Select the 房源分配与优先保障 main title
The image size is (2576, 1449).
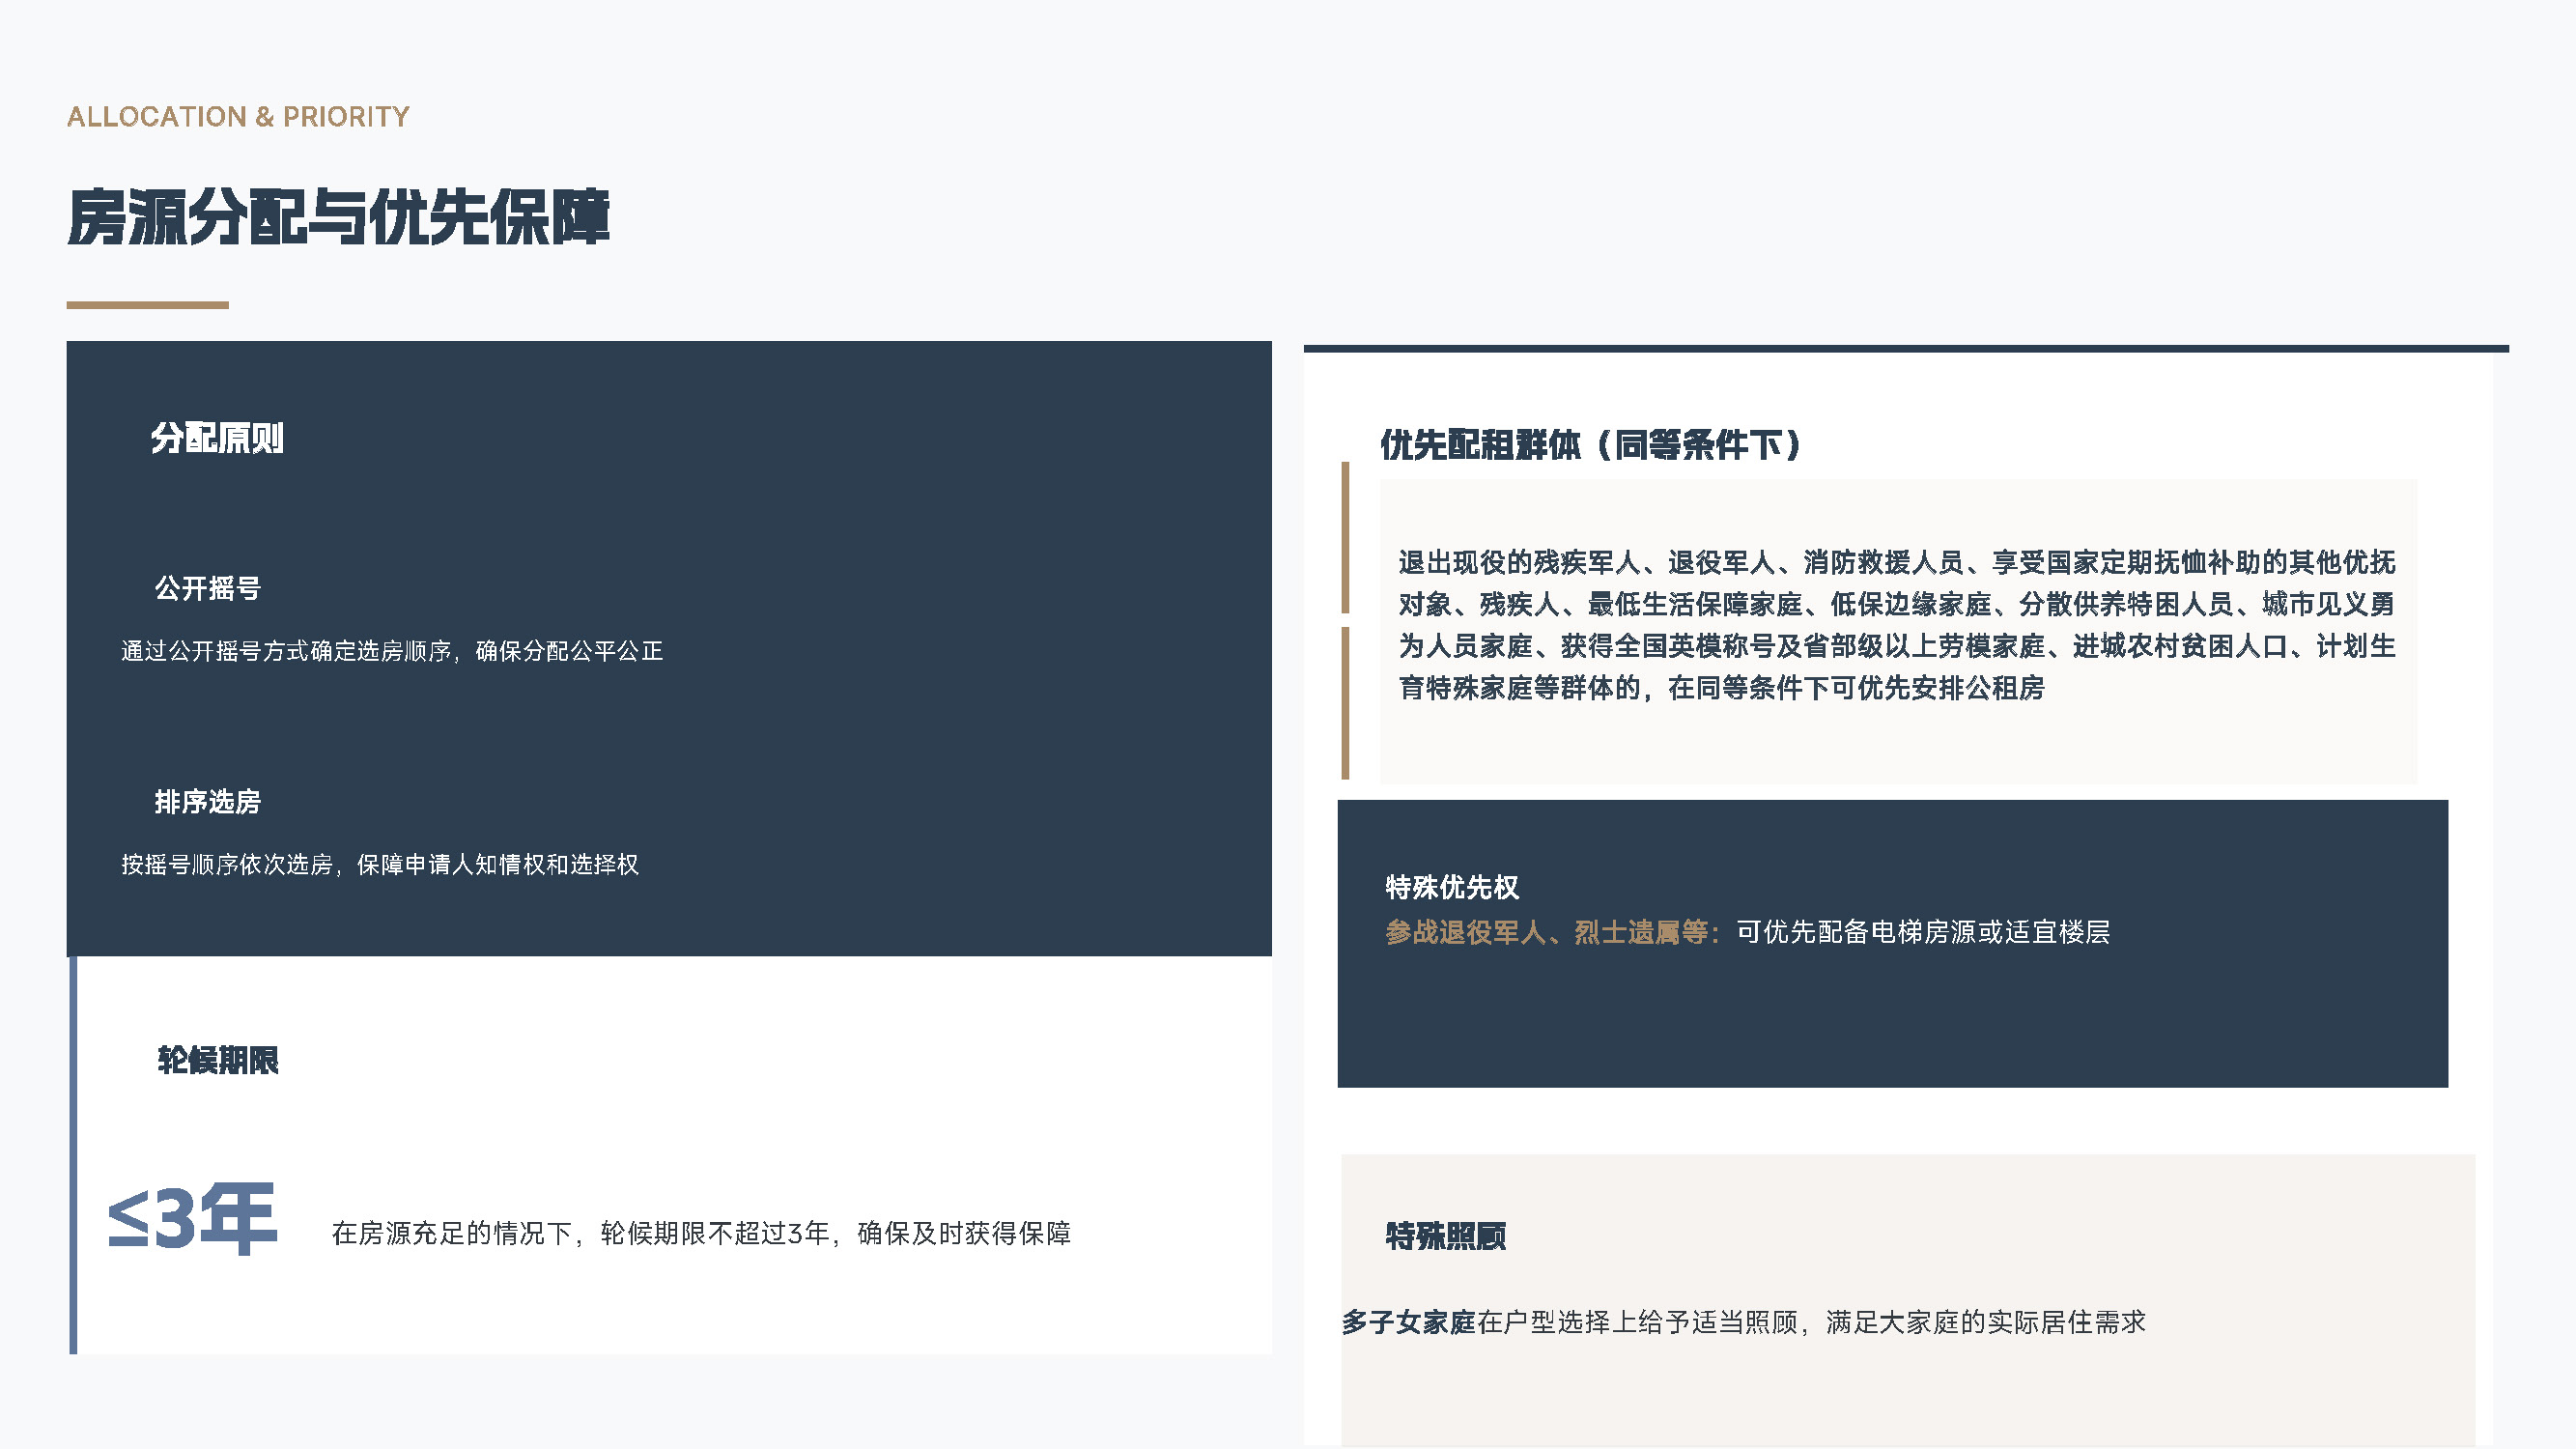tap(338, 217)
